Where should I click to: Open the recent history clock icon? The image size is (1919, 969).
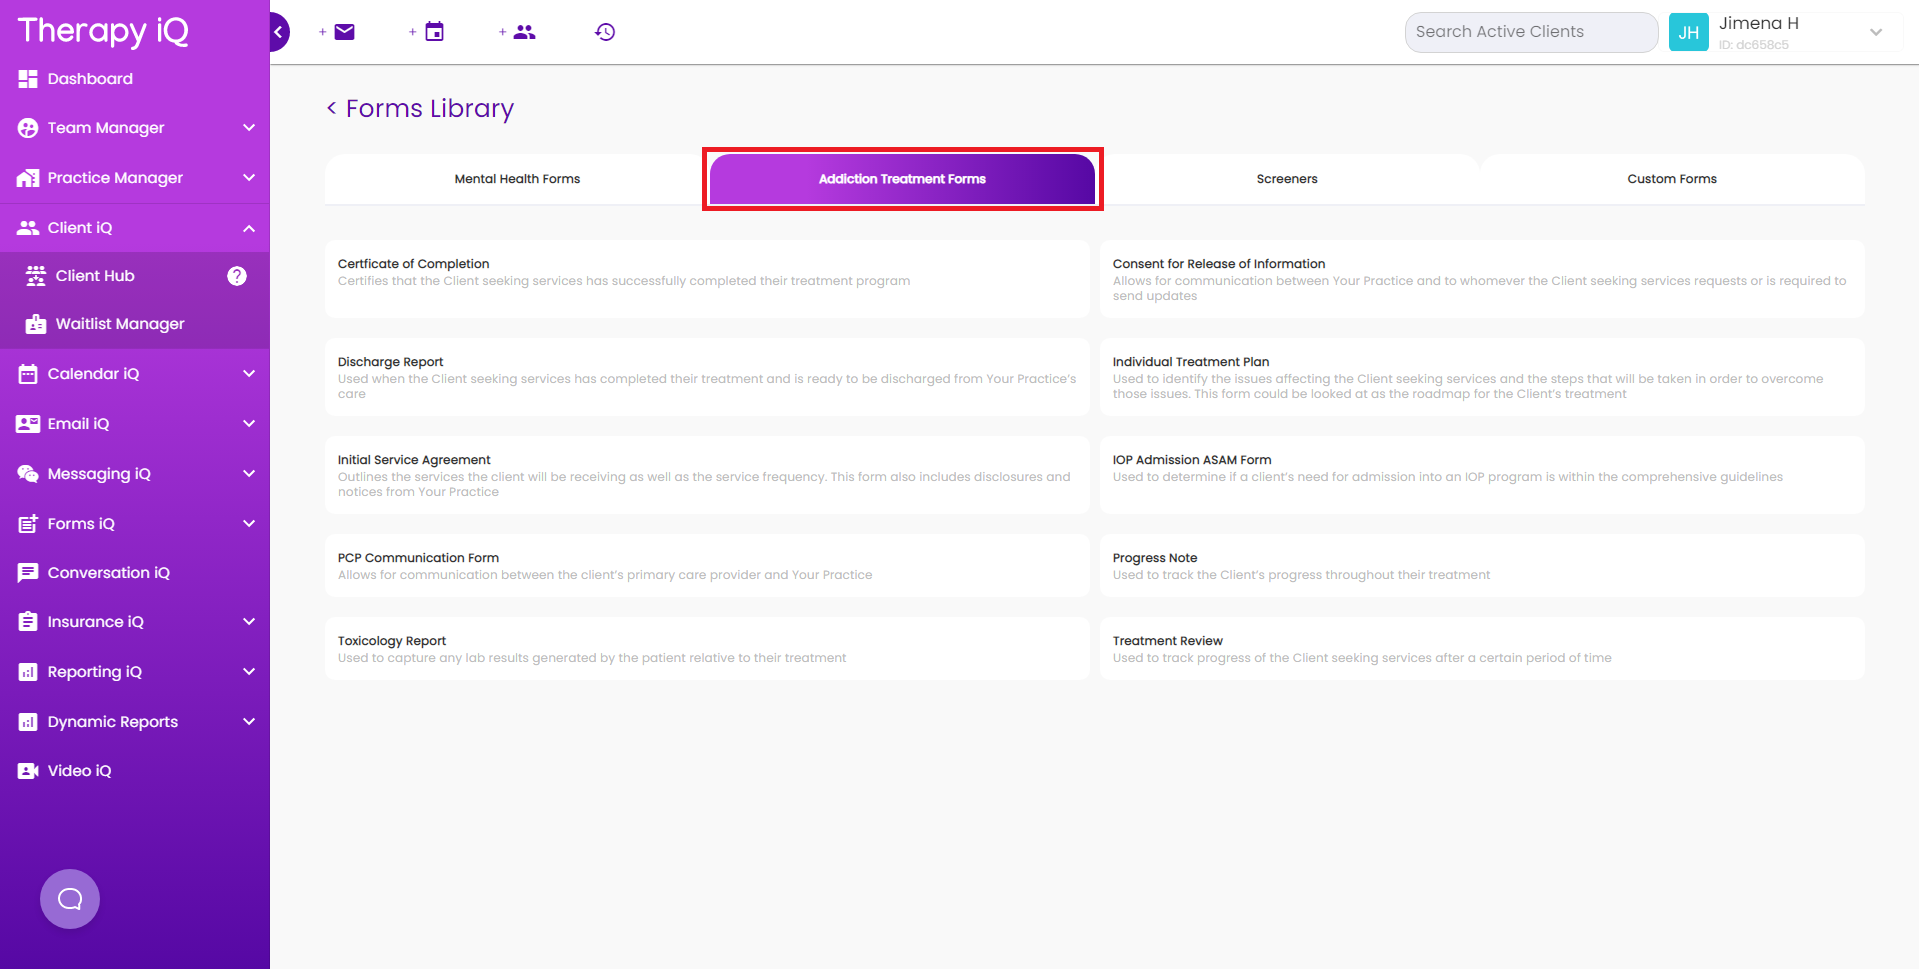point(605,32)
